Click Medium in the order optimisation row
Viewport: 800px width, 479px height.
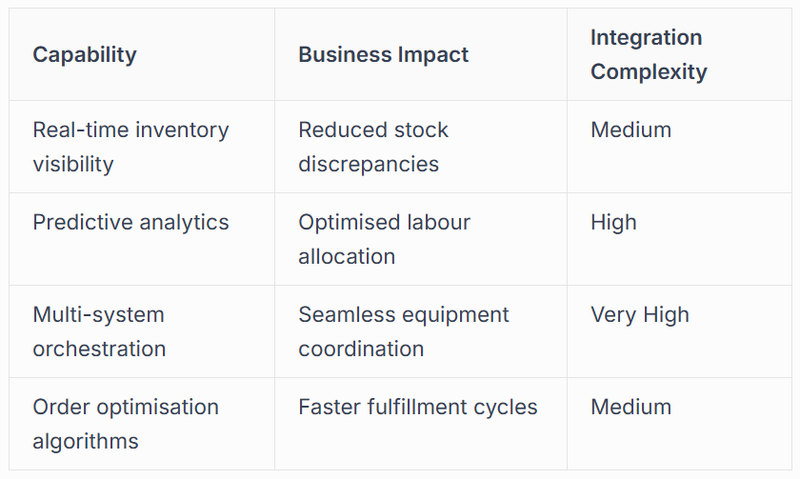(631, 407)
